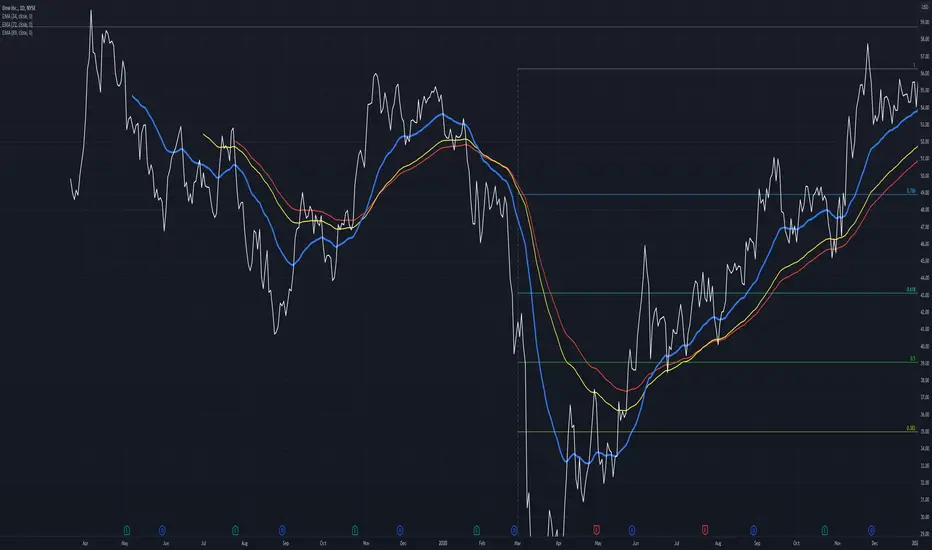Screen dimensions: 932x550
Task: Click the 43.00 value on price scale
Action: pos(924,295)
